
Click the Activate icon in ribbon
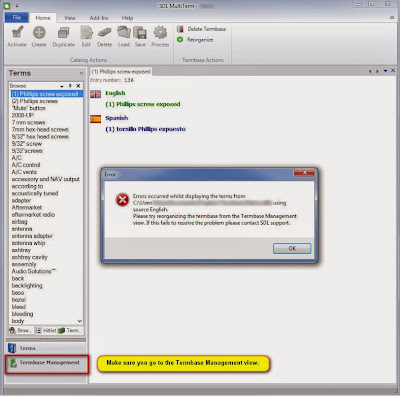(x=17, y=36)
